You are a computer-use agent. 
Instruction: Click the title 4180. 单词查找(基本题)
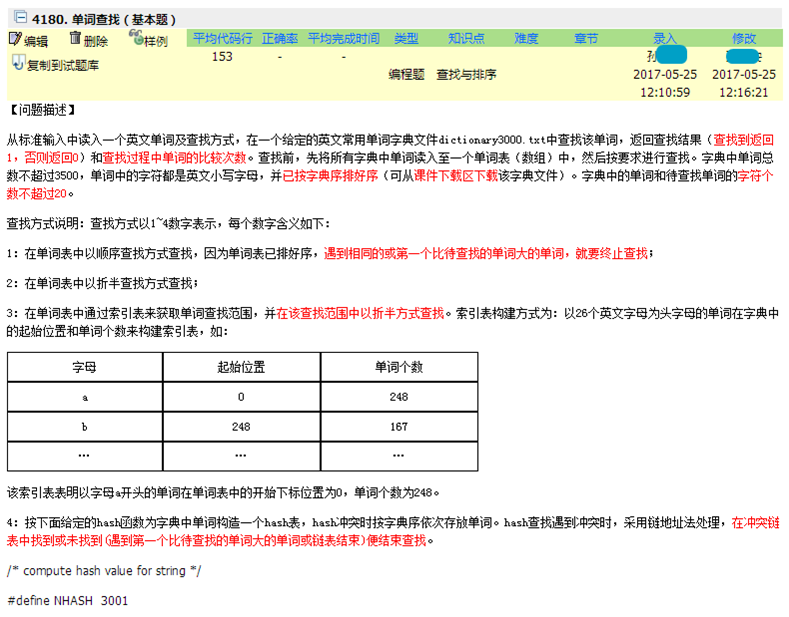pos(104,20)
